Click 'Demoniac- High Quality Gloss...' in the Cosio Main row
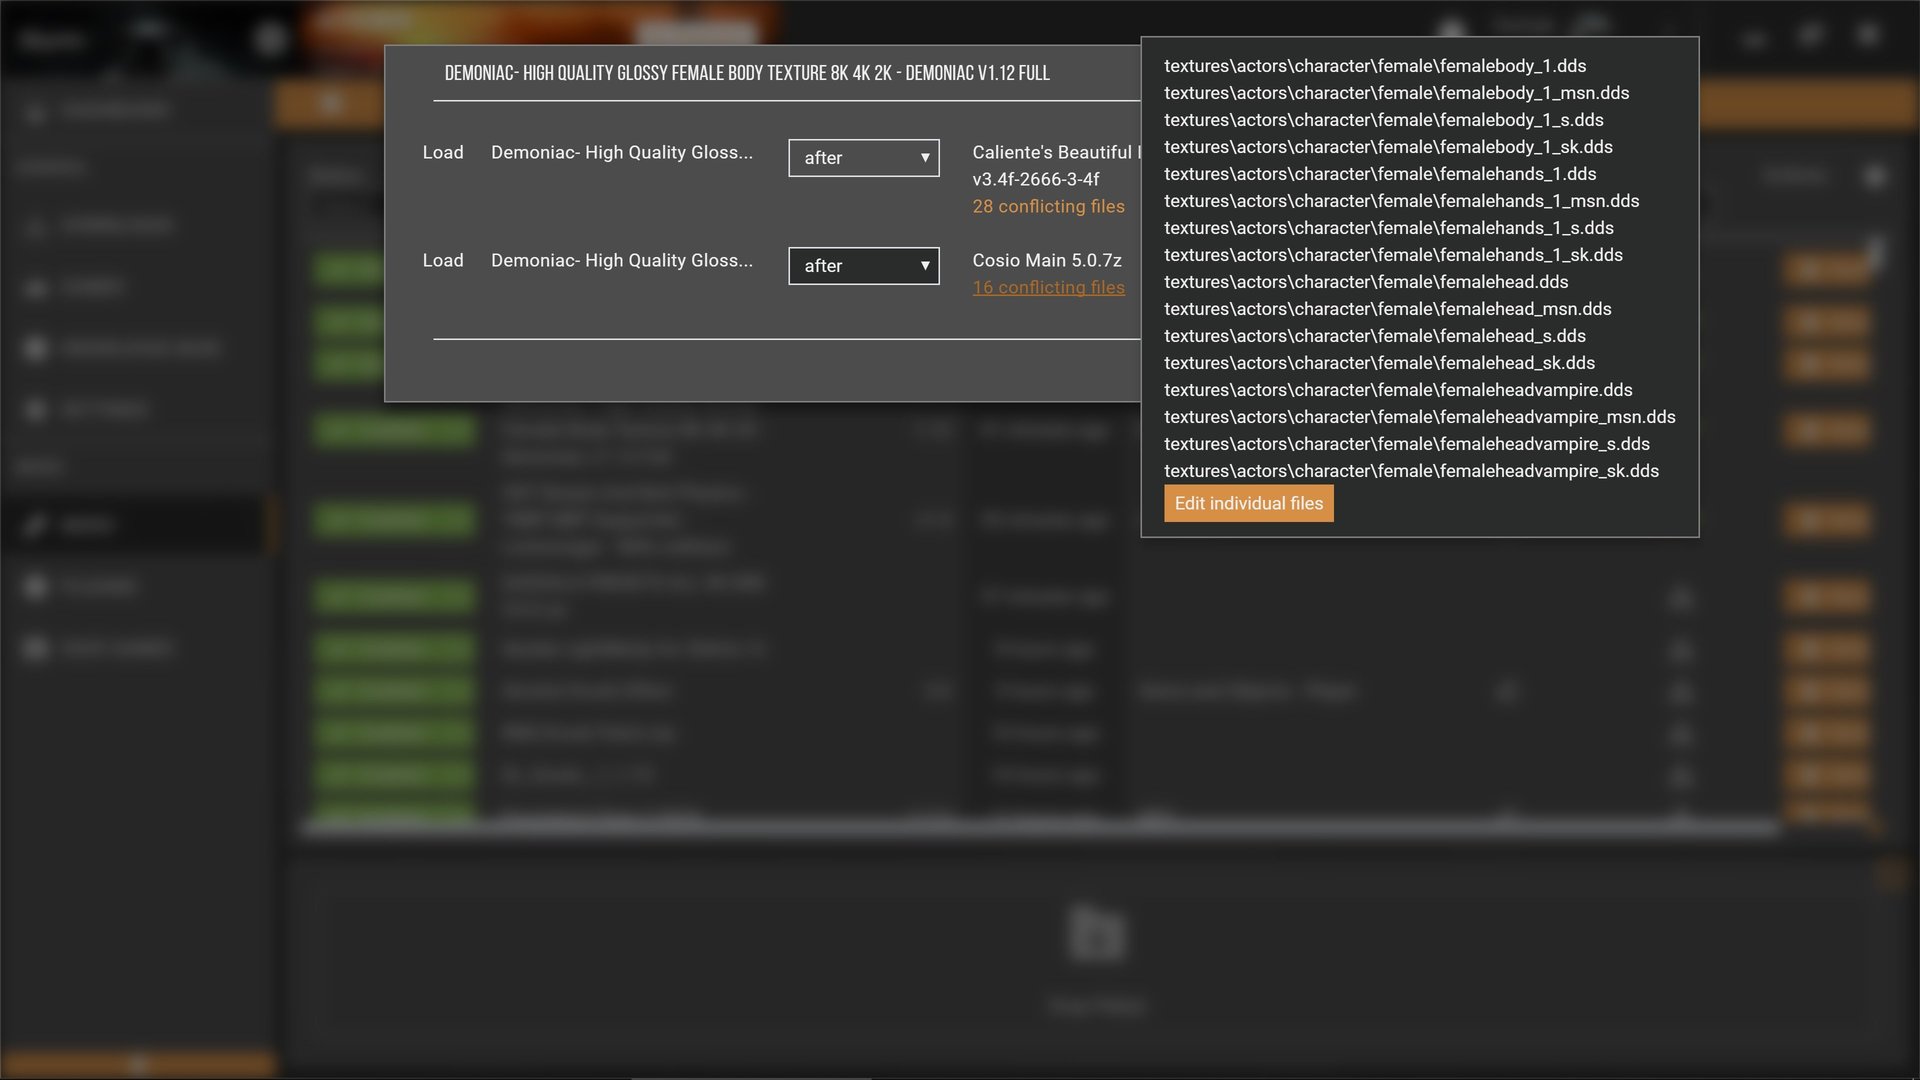This screenshot has height=1080, width=1920. (621, 260)
